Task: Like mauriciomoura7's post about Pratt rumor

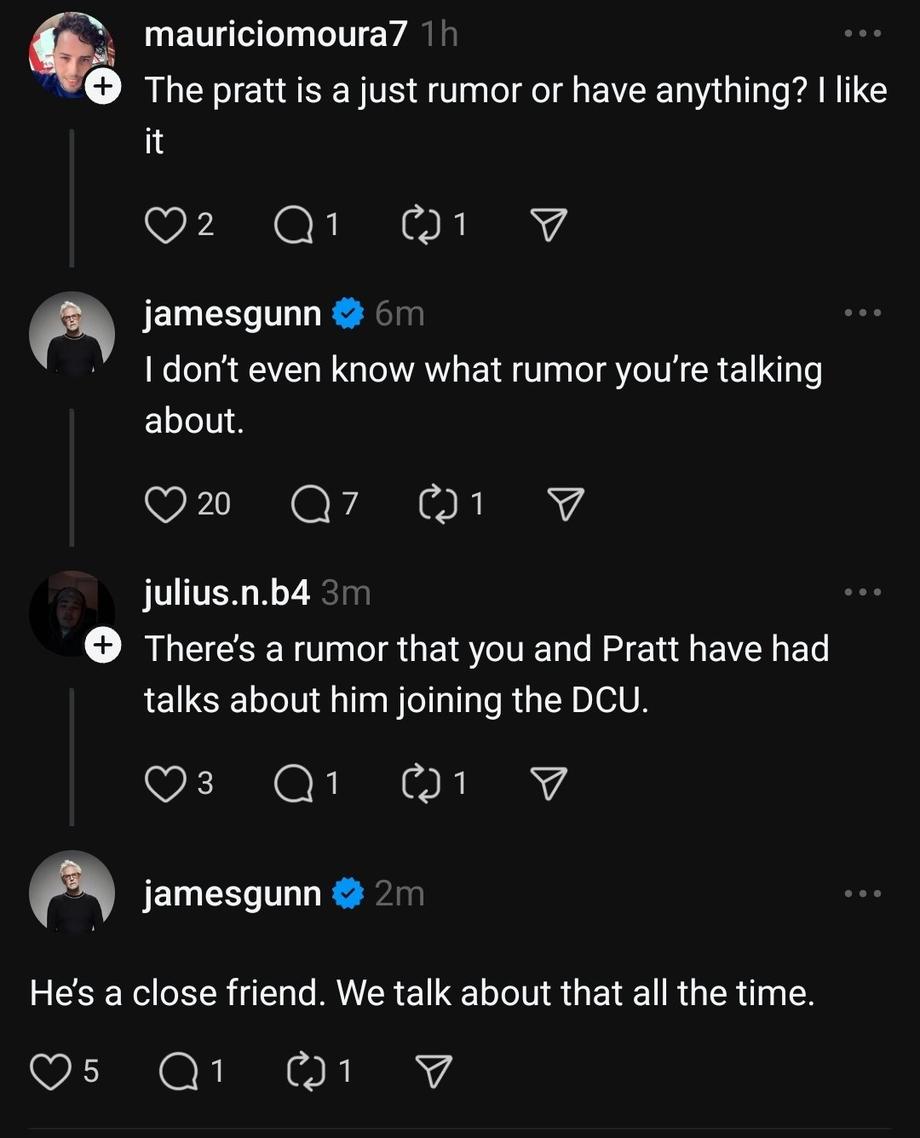Action: tap(163, 225)
